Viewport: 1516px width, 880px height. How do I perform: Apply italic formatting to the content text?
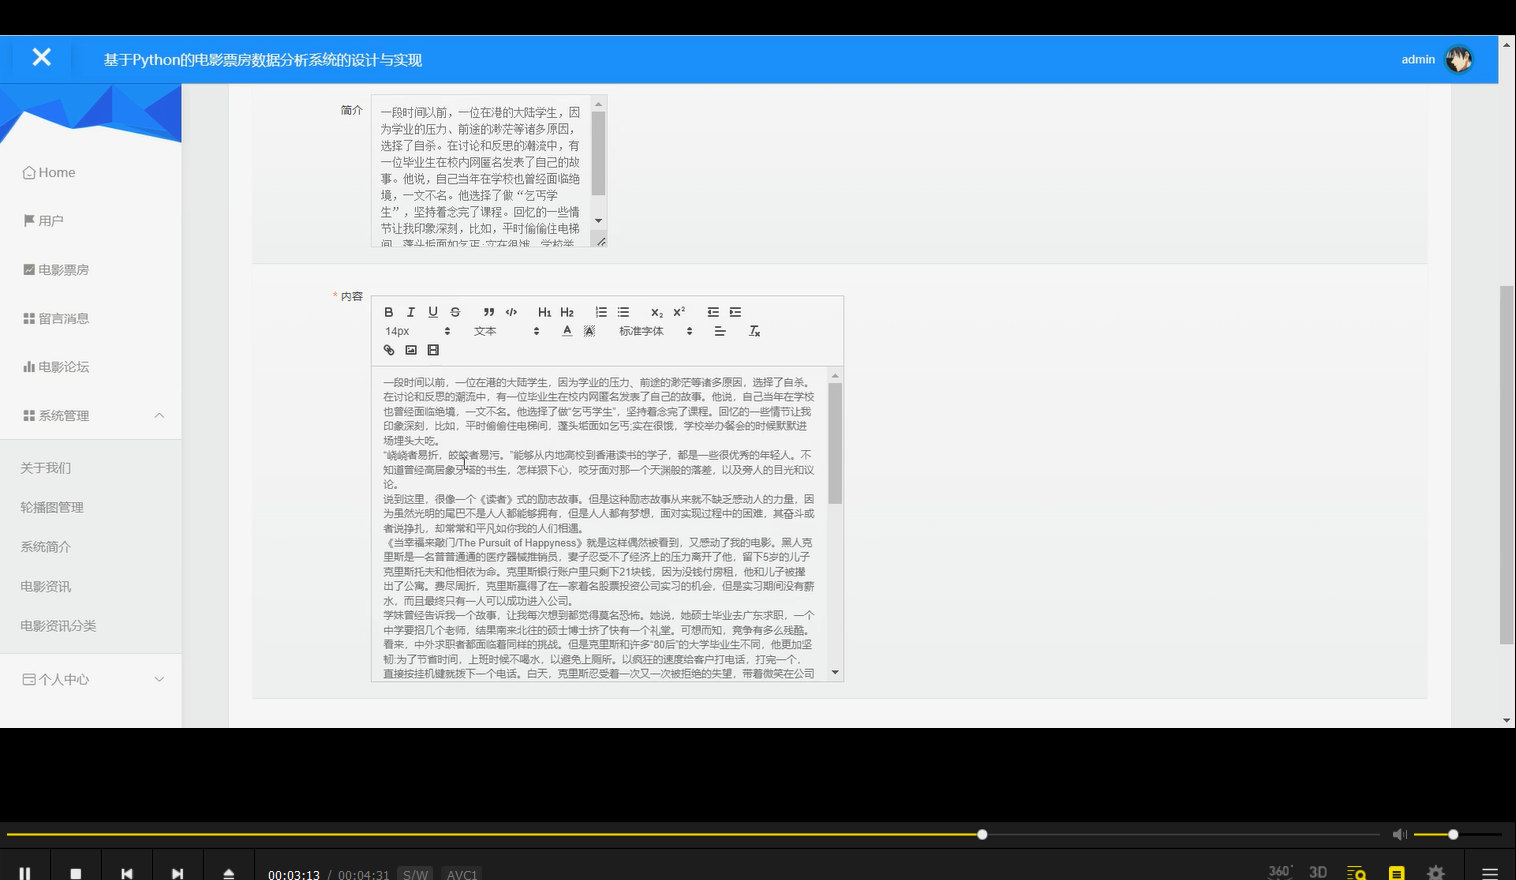(x=411, y=312)
